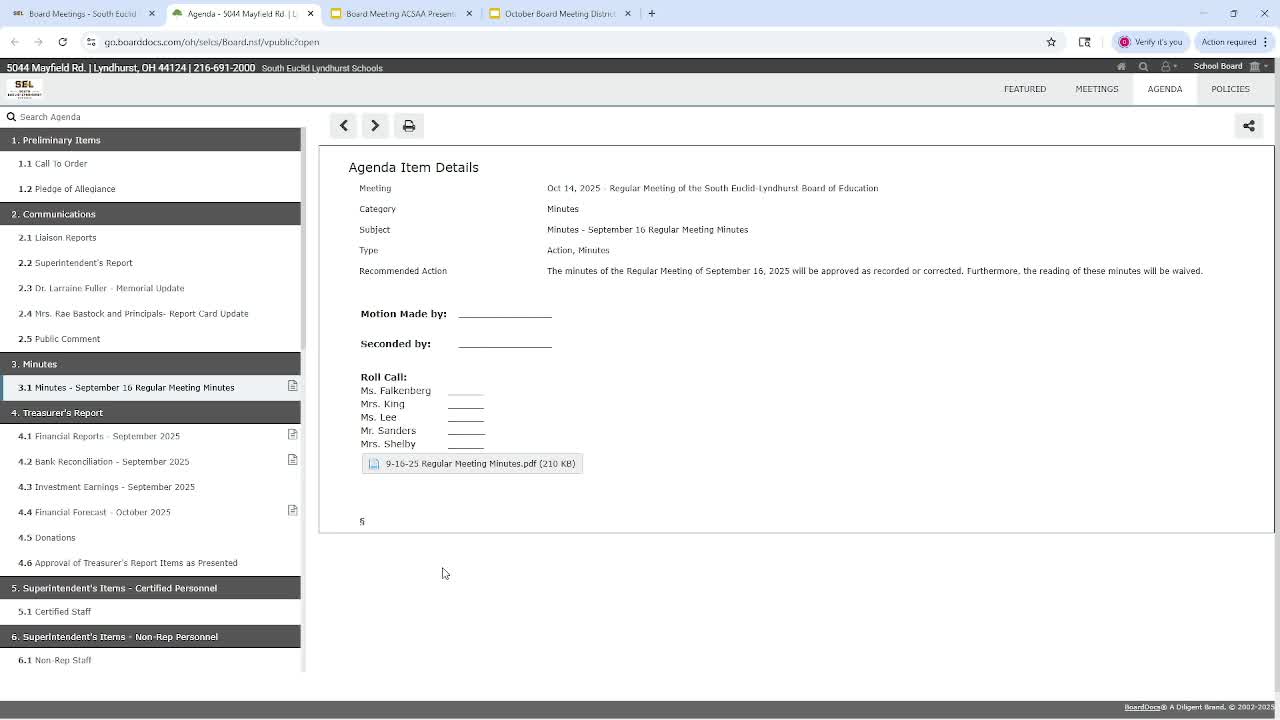1280x720 pixels.
Task: Print the agenda item
Action: (x=409, y=126)
